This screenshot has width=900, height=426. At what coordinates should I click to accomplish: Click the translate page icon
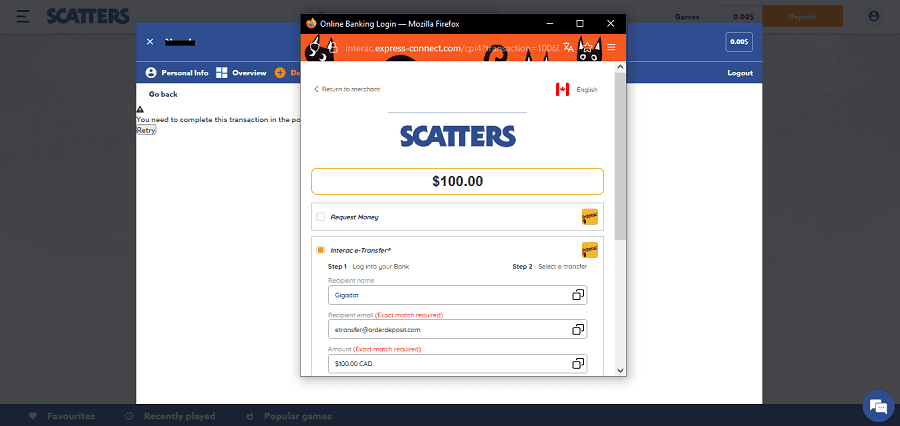[x=568, y=48]
